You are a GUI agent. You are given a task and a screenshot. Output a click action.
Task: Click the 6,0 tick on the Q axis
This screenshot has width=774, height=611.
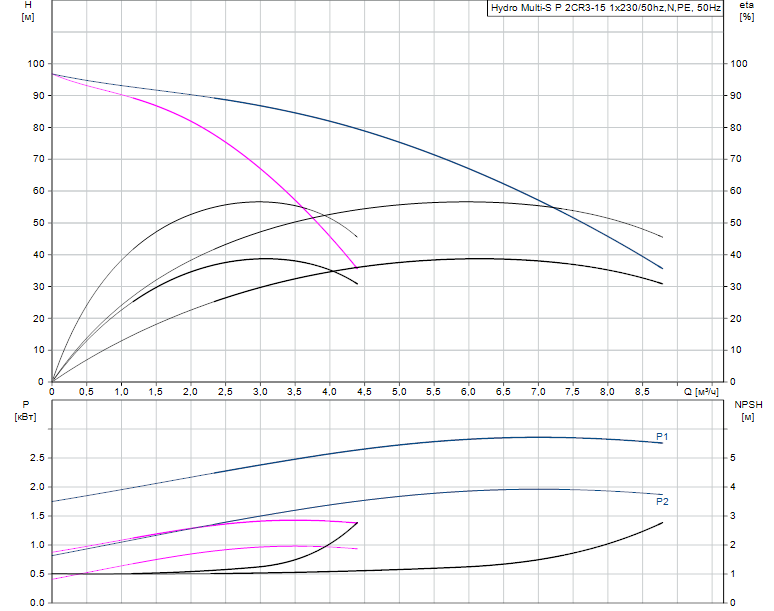click(x=468, y=392)
